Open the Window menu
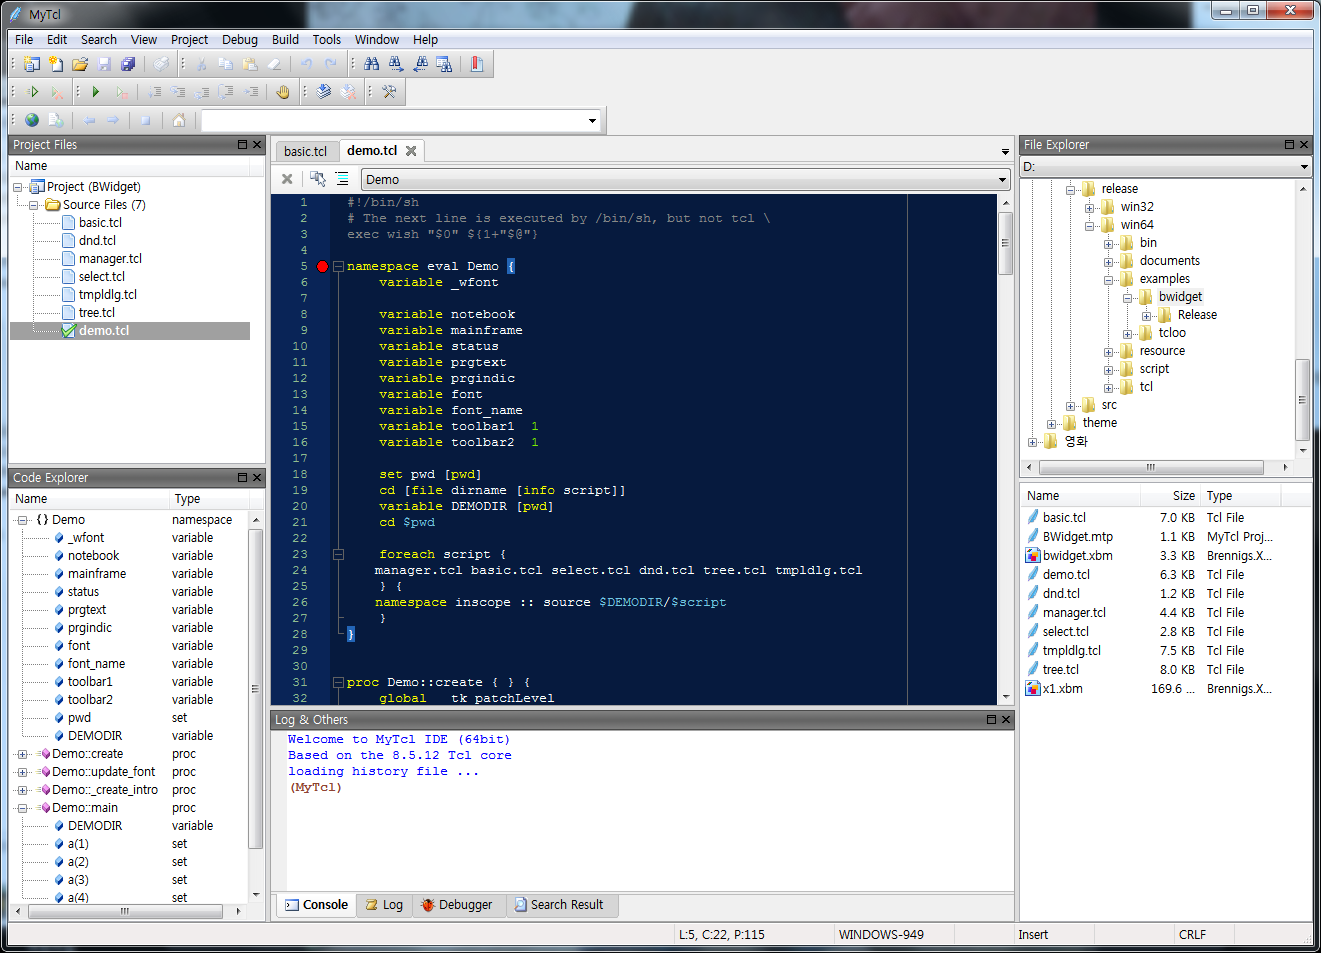This screenshot has width=1321, height=953. point(377,40)
